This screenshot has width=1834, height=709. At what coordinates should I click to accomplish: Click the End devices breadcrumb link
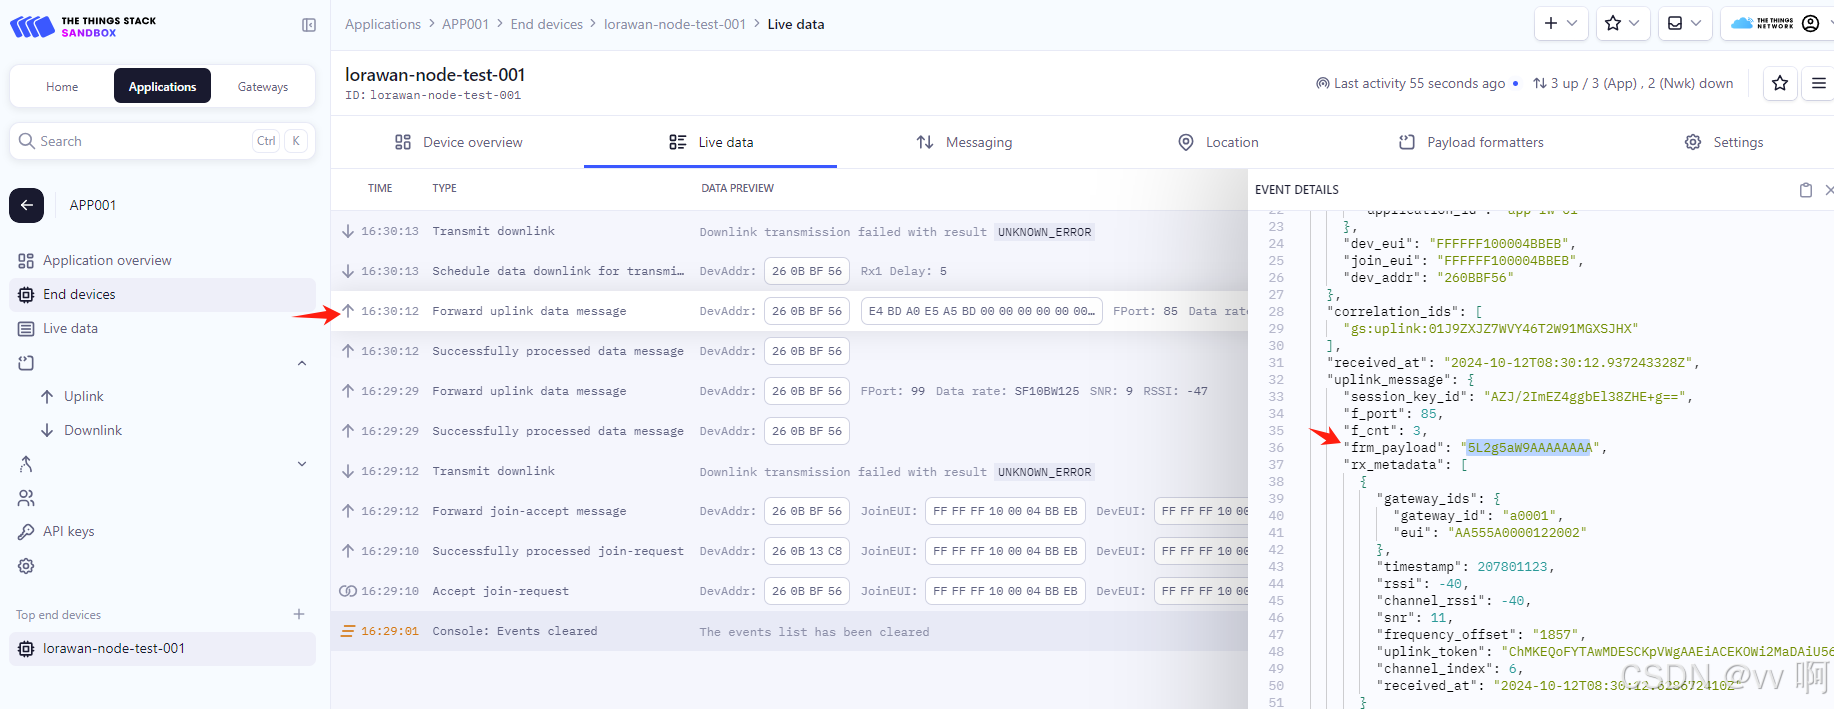546,24
